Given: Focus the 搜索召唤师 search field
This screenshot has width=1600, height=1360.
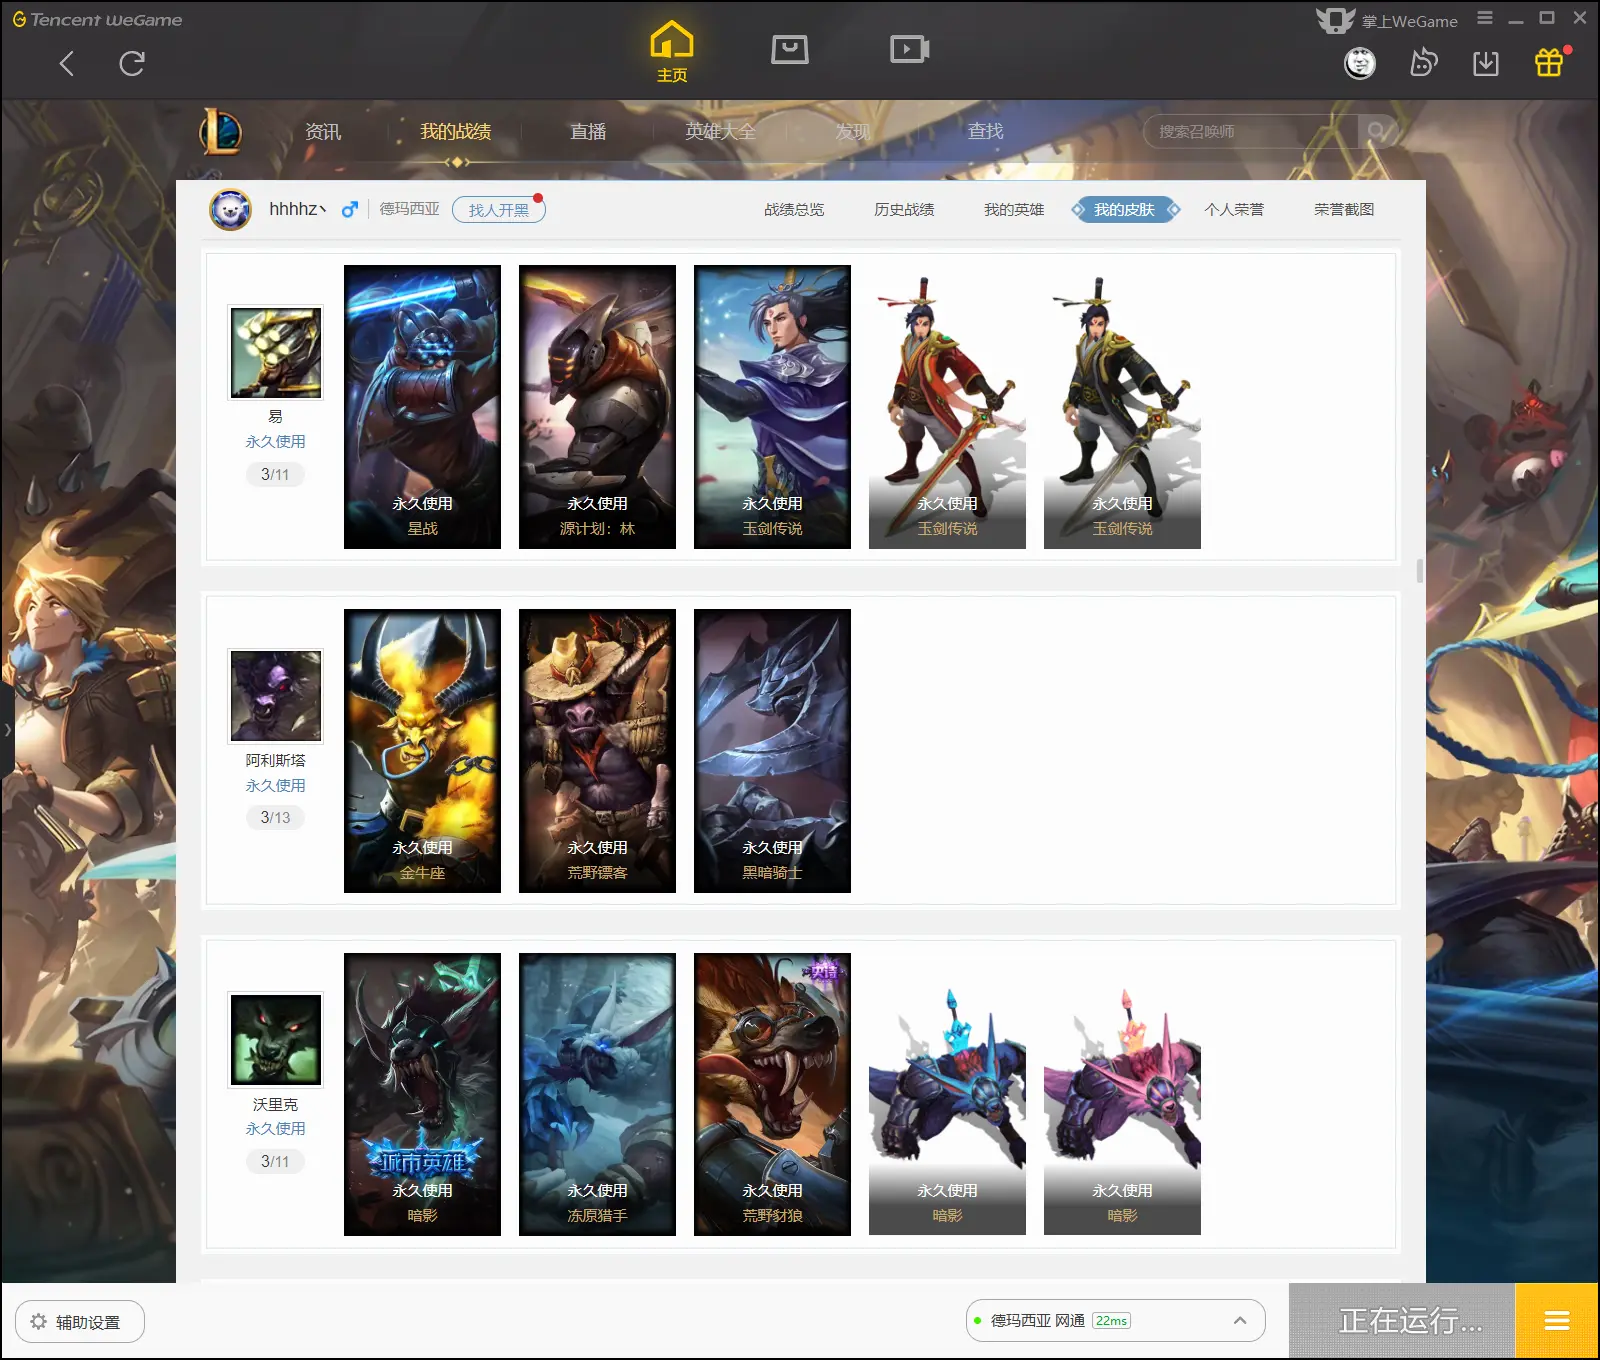Looking at the screenshot, I should point(1250,131).
